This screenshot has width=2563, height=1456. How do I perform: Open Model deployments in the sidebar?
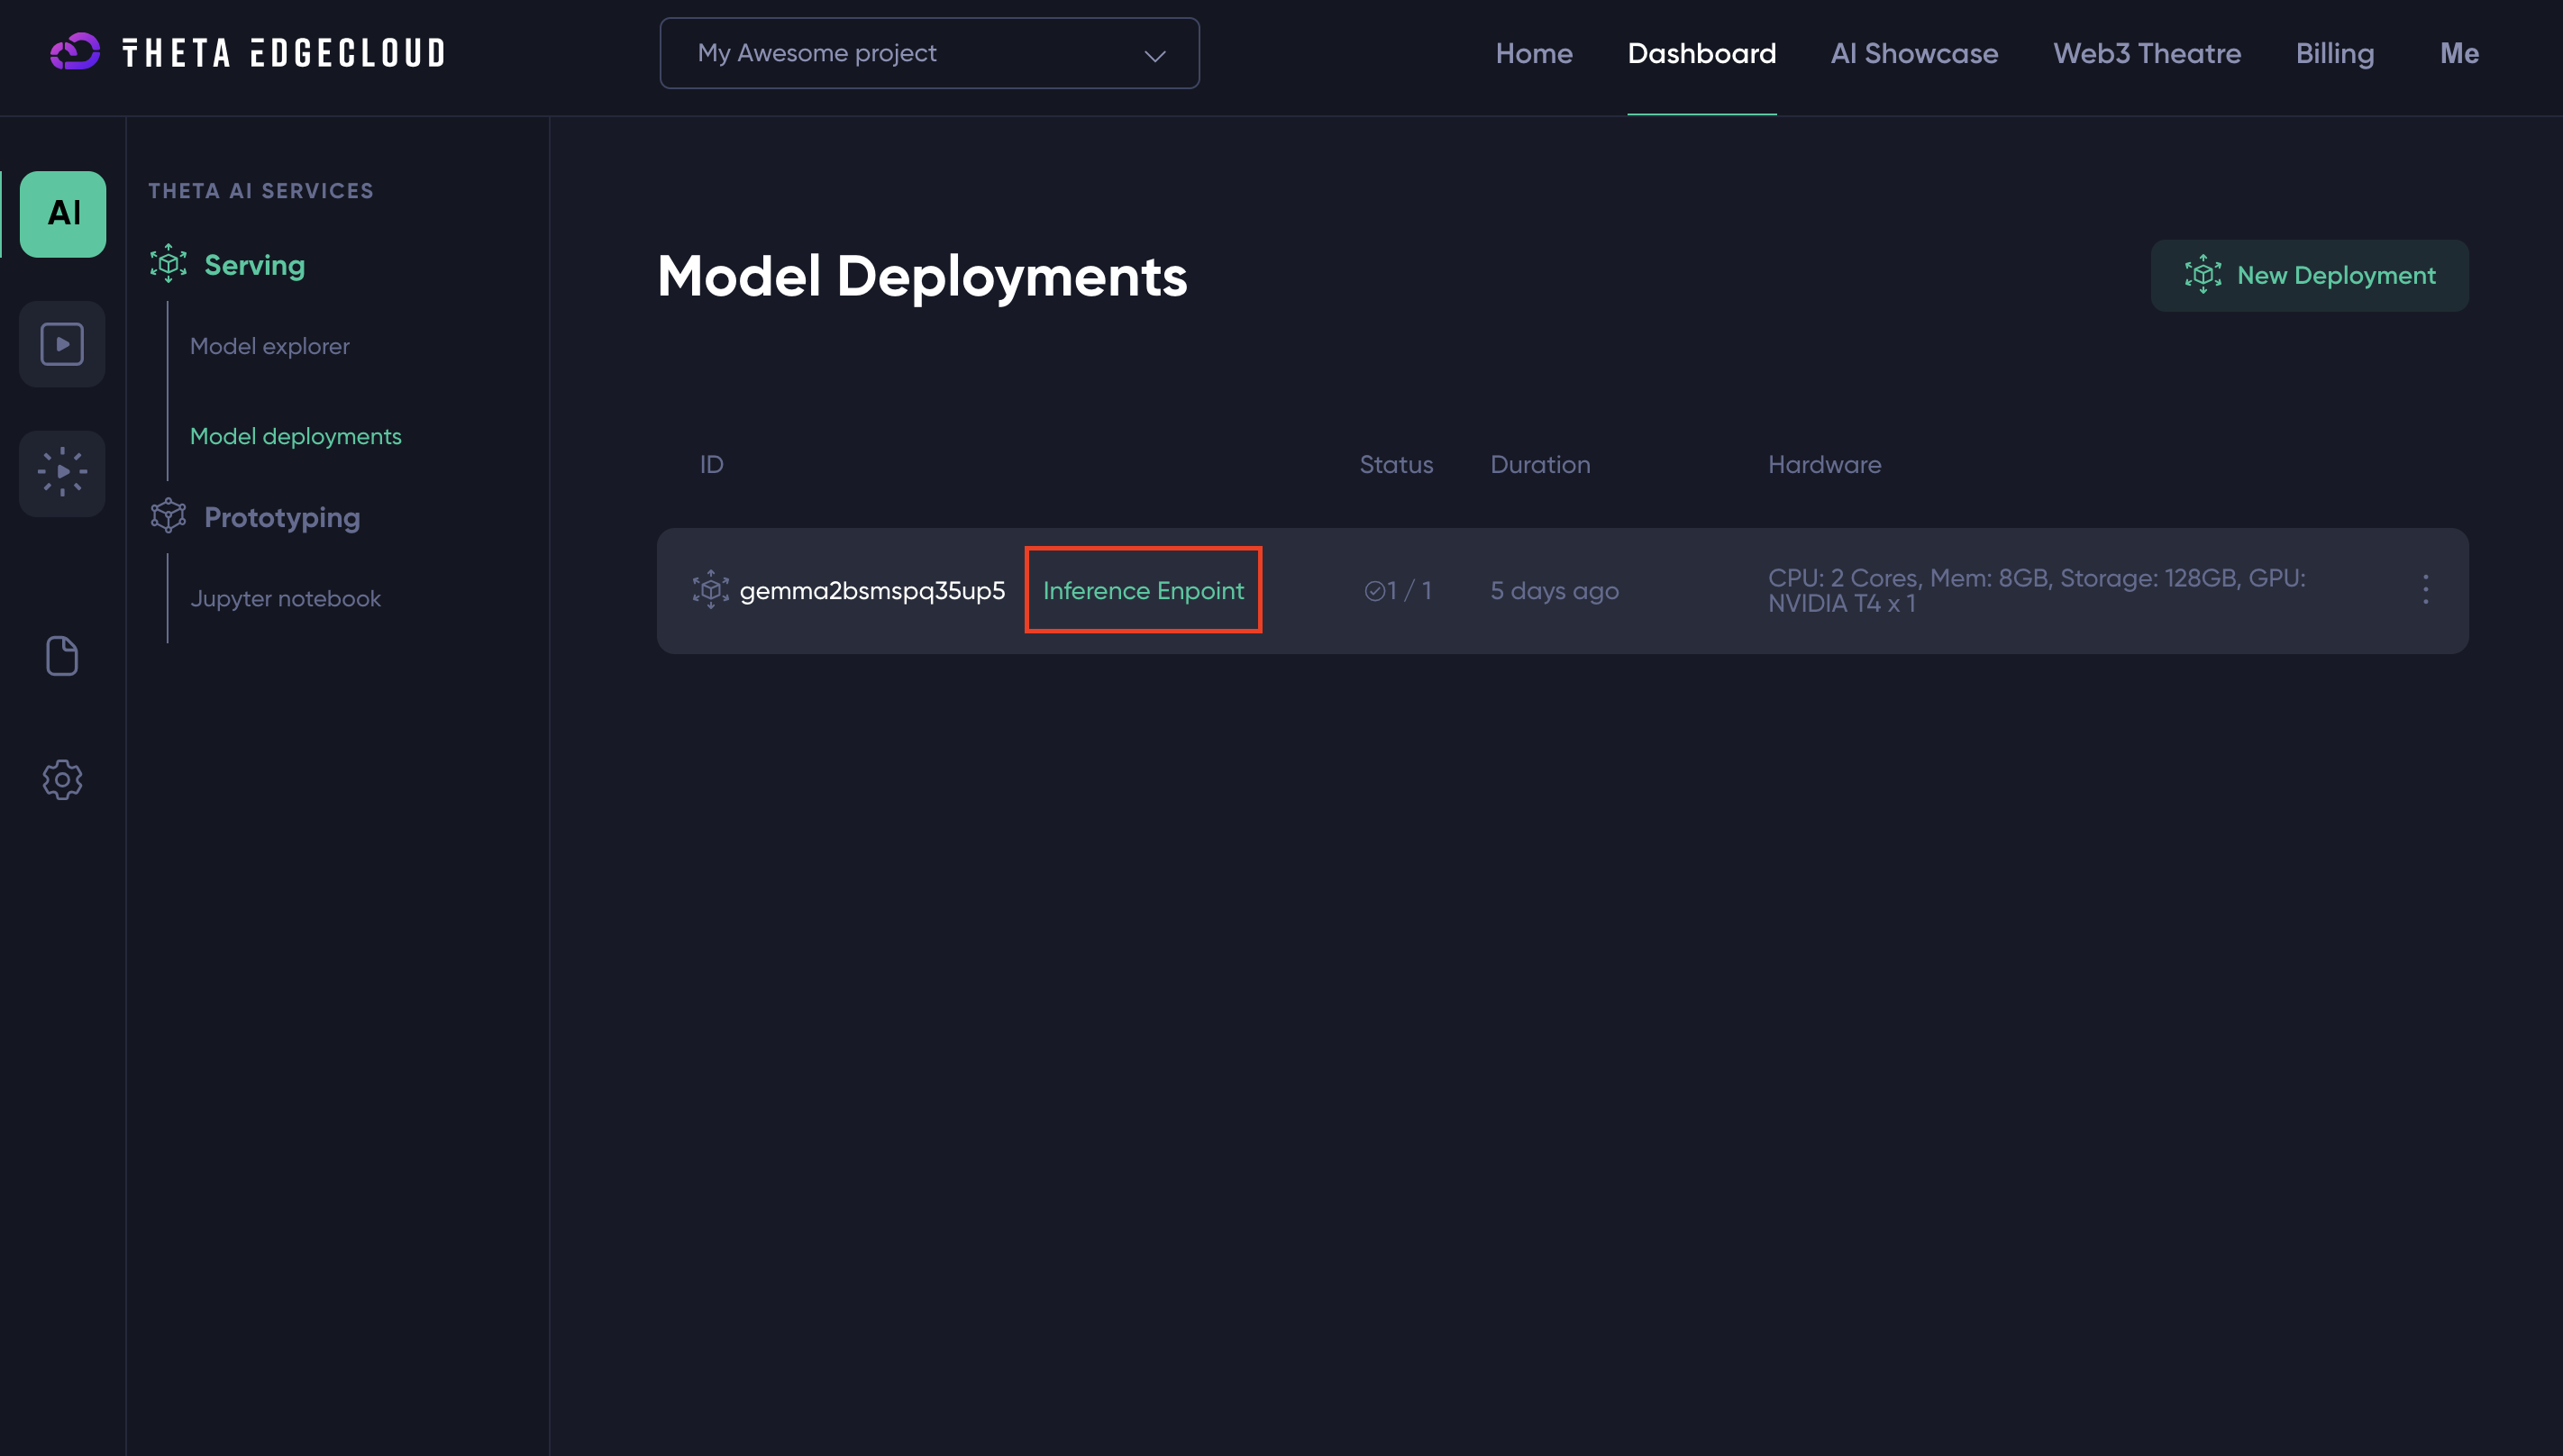click(295, 436)
